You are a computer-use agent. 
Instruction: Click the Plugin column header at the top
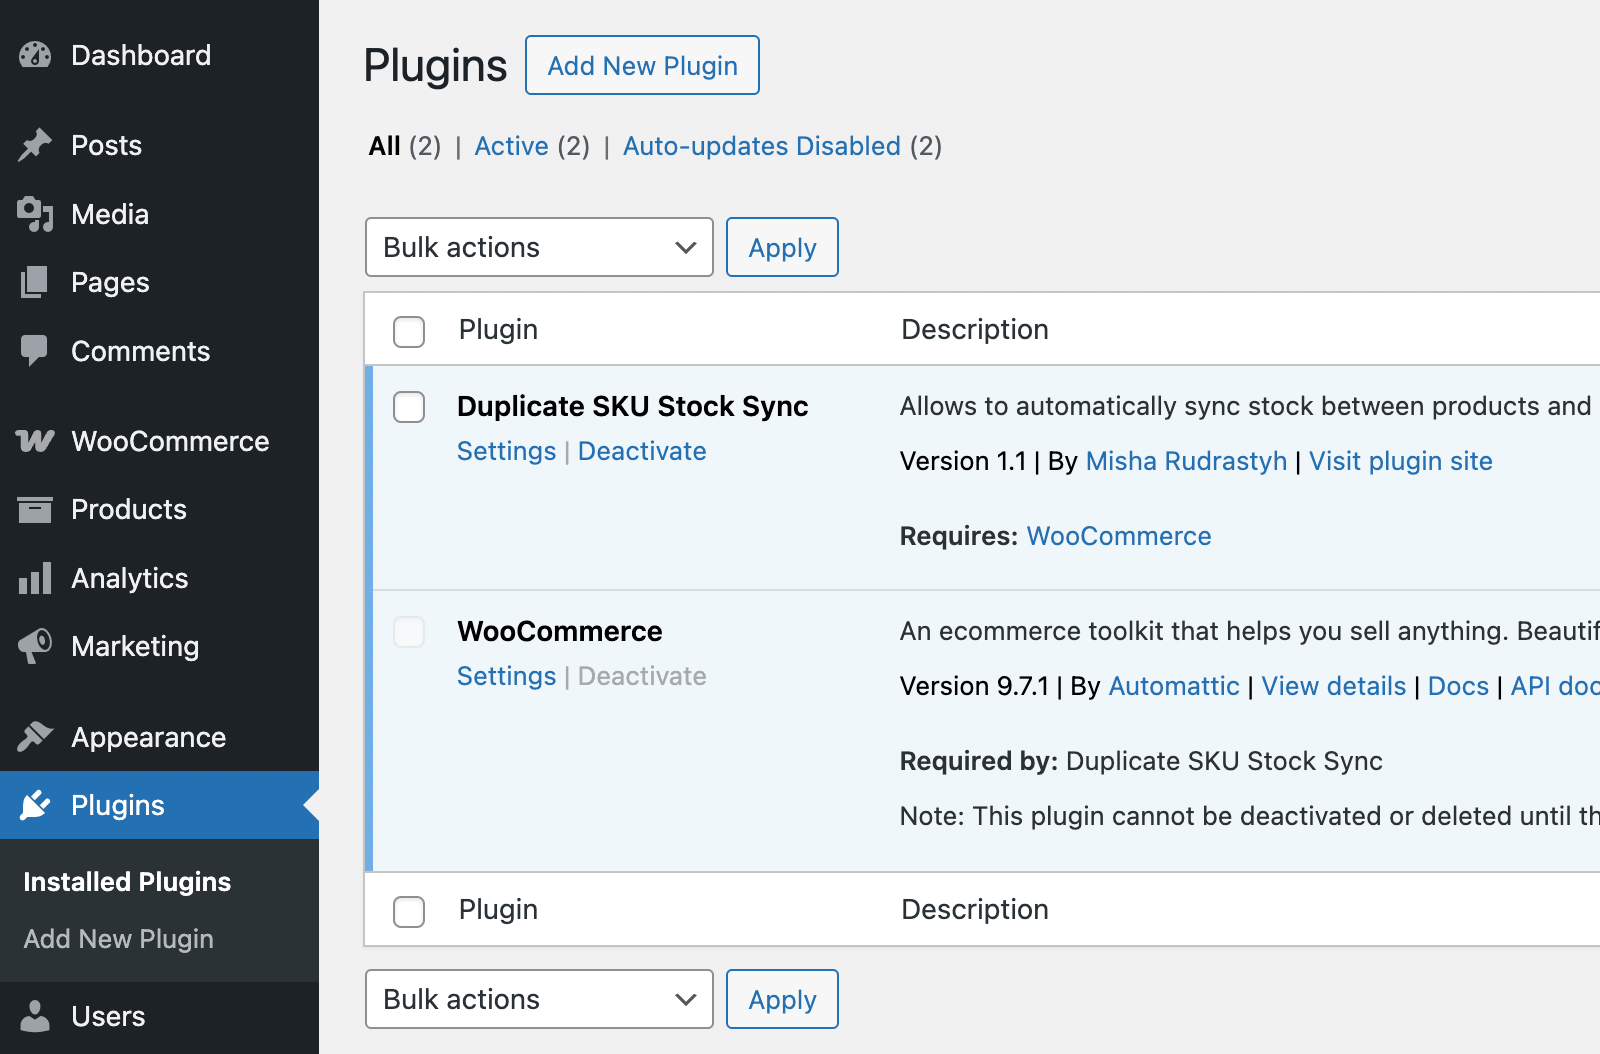click(498, 329)
